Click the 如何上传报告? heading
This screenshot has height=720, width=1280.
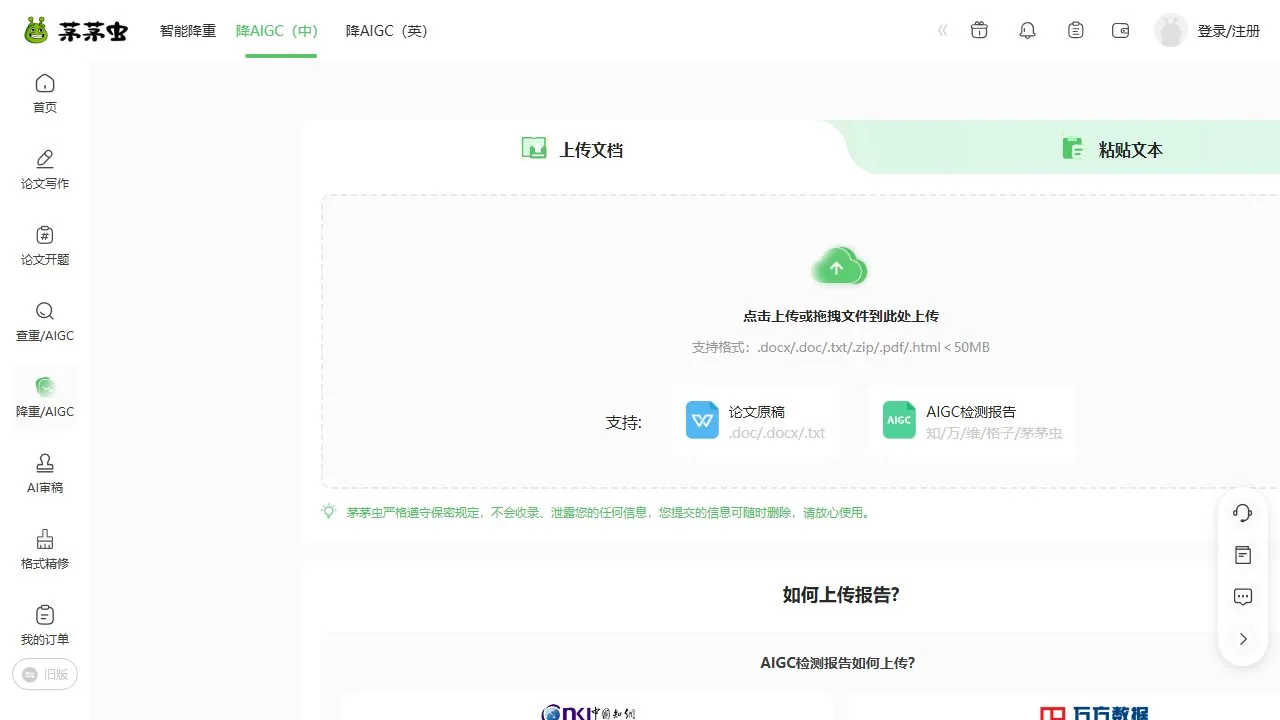841,595
